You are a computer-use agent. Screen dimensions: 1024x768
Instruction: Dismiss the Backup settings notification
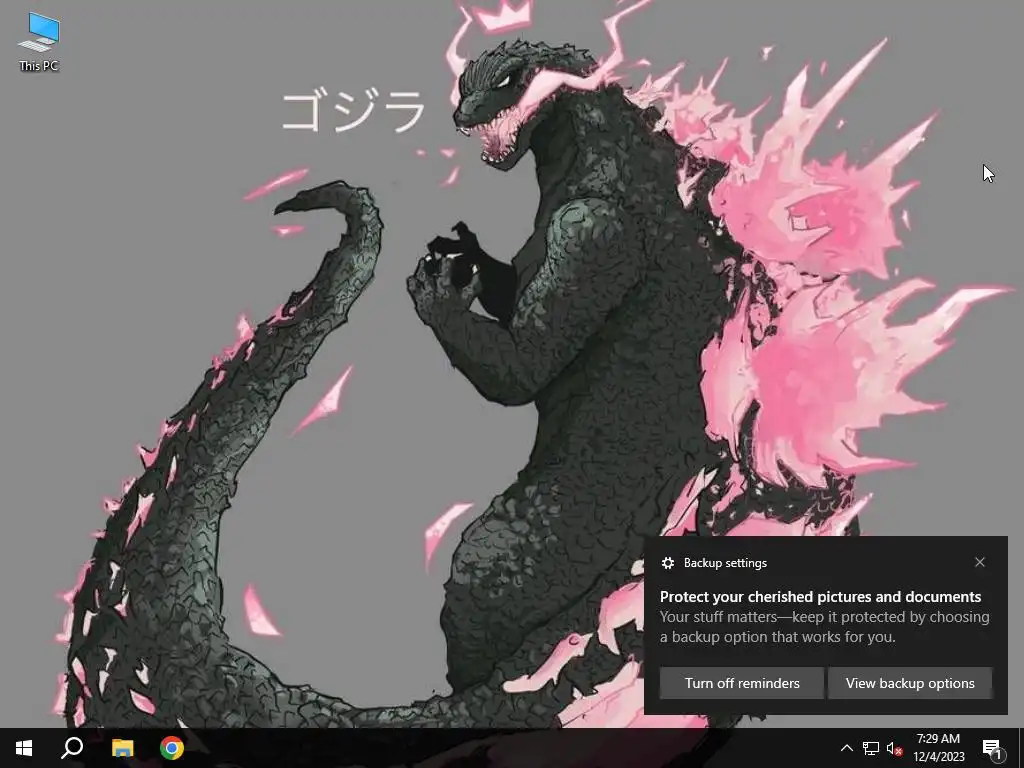point(980,562)
